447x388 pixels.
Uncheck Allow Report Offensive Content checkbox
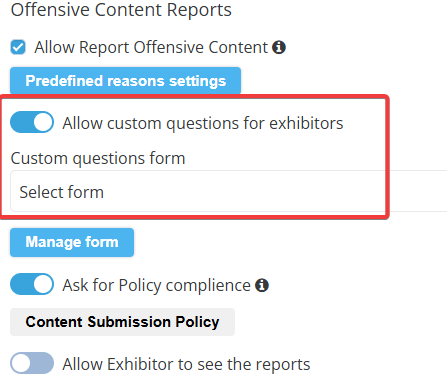coord(18,47)
